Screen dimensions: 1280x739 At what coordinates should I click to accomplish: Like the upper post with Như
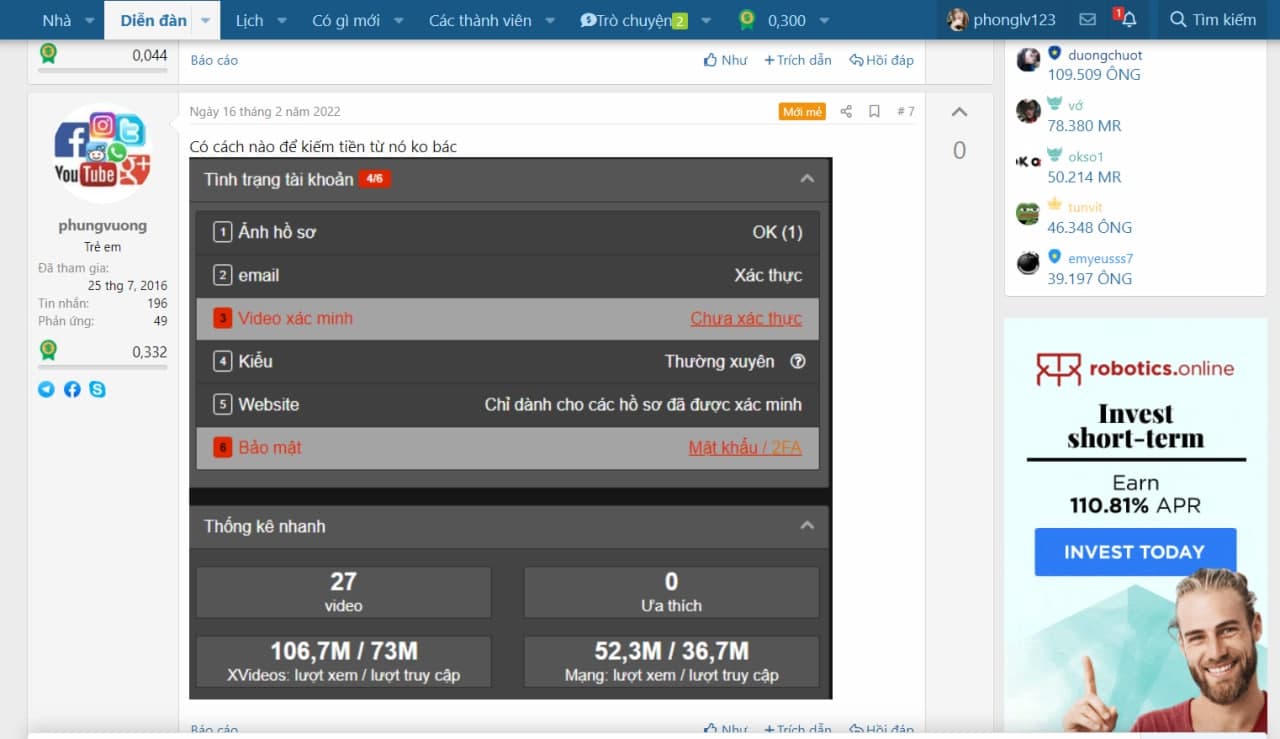(x=726, y=60)
